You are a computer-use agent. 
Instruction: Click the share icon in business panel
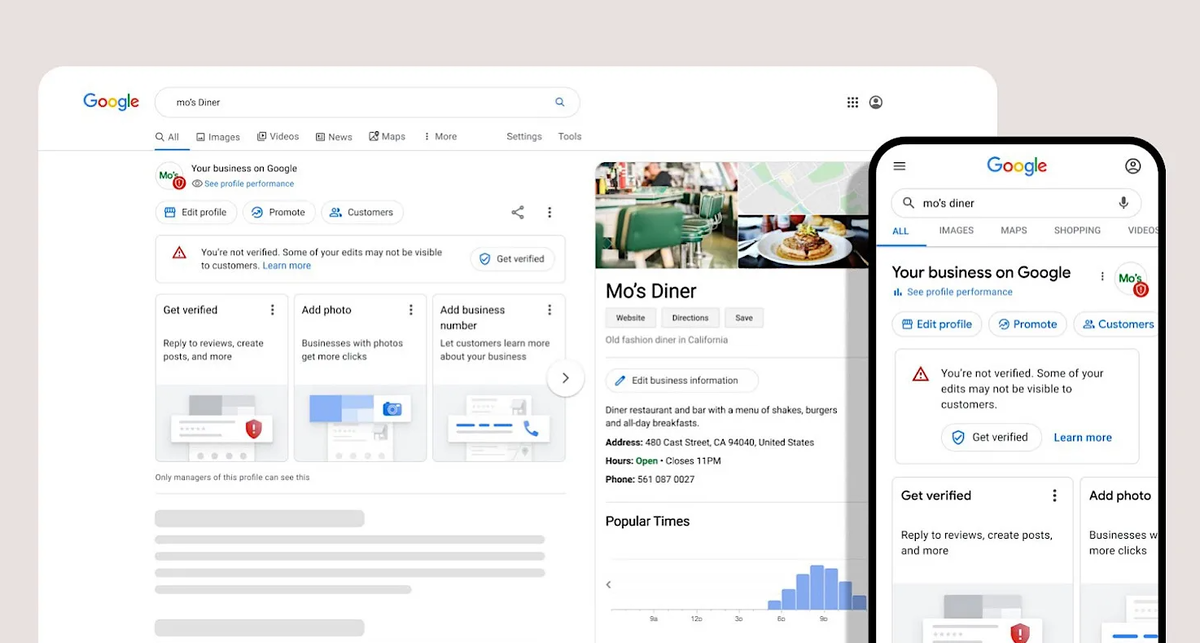(518, 212)
